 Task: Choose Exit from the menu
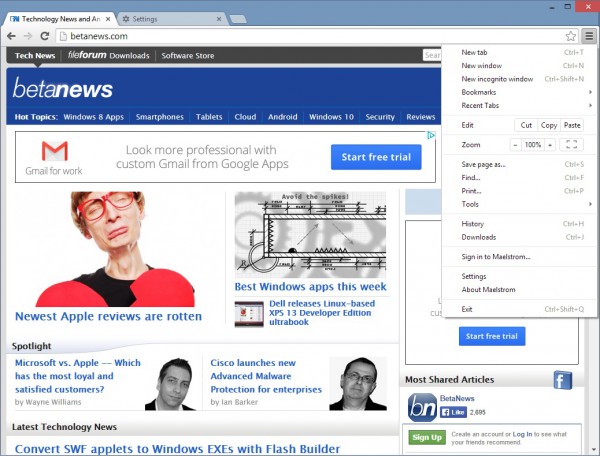click(x=519, y=309)
